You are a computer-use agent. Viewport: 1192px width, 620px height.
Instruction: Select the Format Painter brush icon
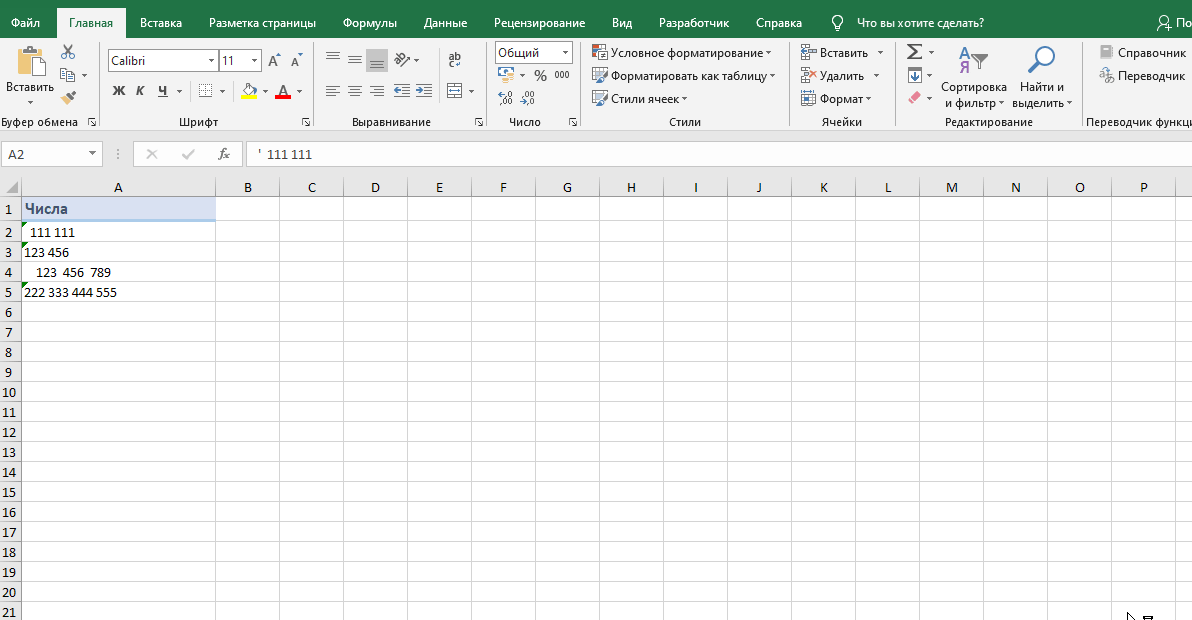pyautogui.click(x=68, y=98)
